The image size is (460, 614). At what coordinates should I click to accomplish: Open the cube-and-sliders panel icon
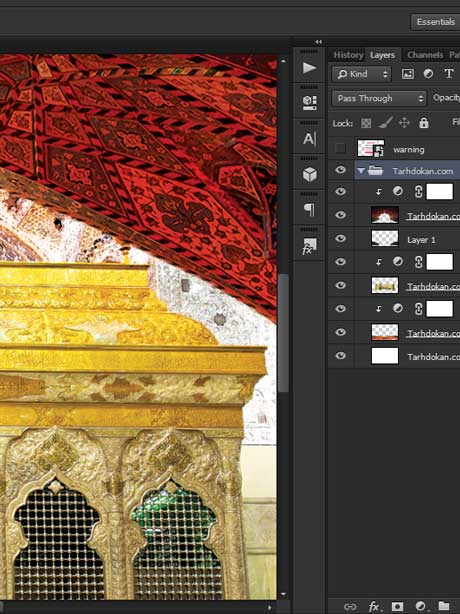309,103
